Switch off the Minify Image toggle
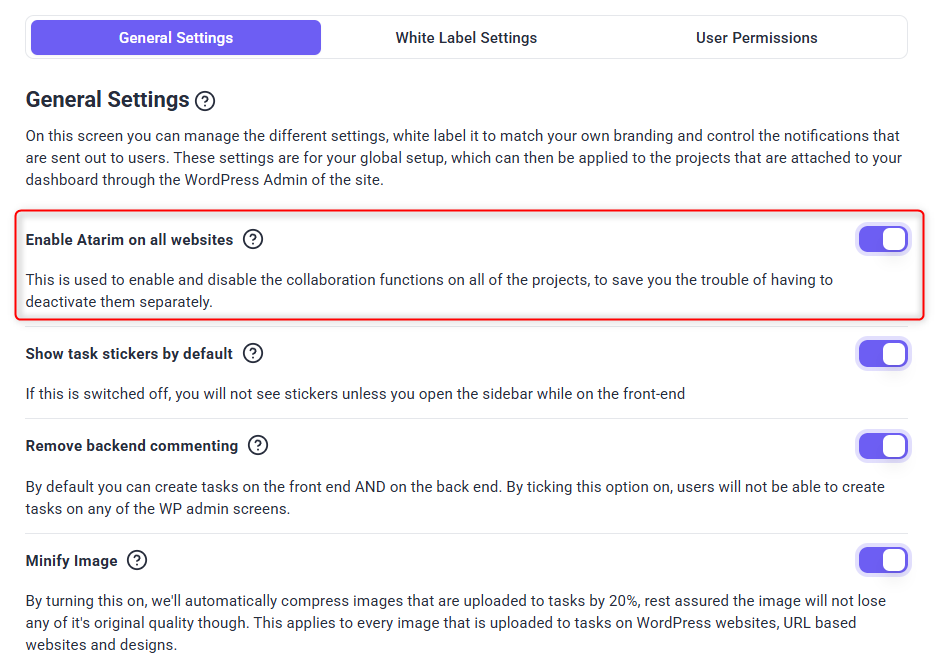 883,561
